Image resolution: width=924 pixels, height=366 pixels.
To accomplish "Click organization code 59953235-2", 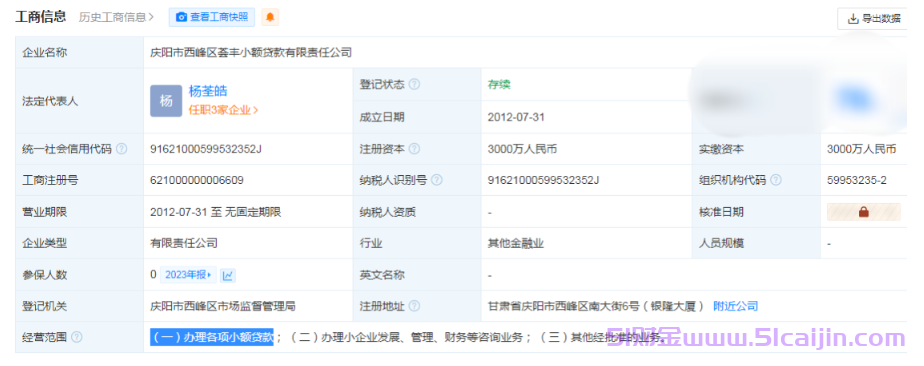I will [x=857, y=180].
